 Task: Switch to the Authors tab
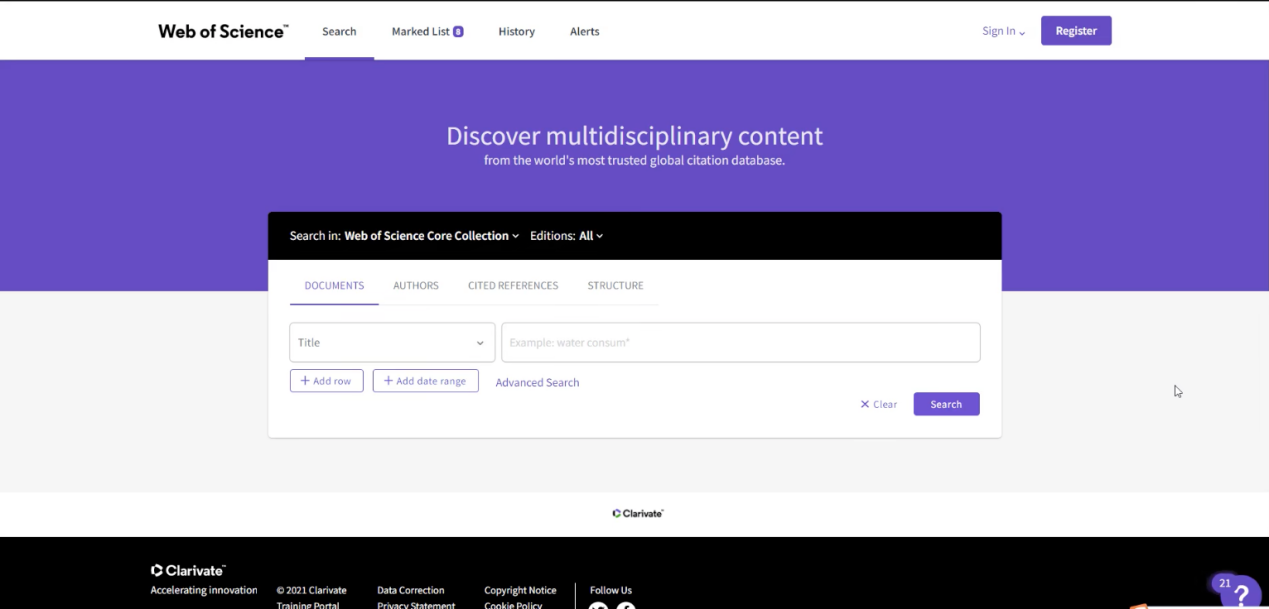(416, 286)
